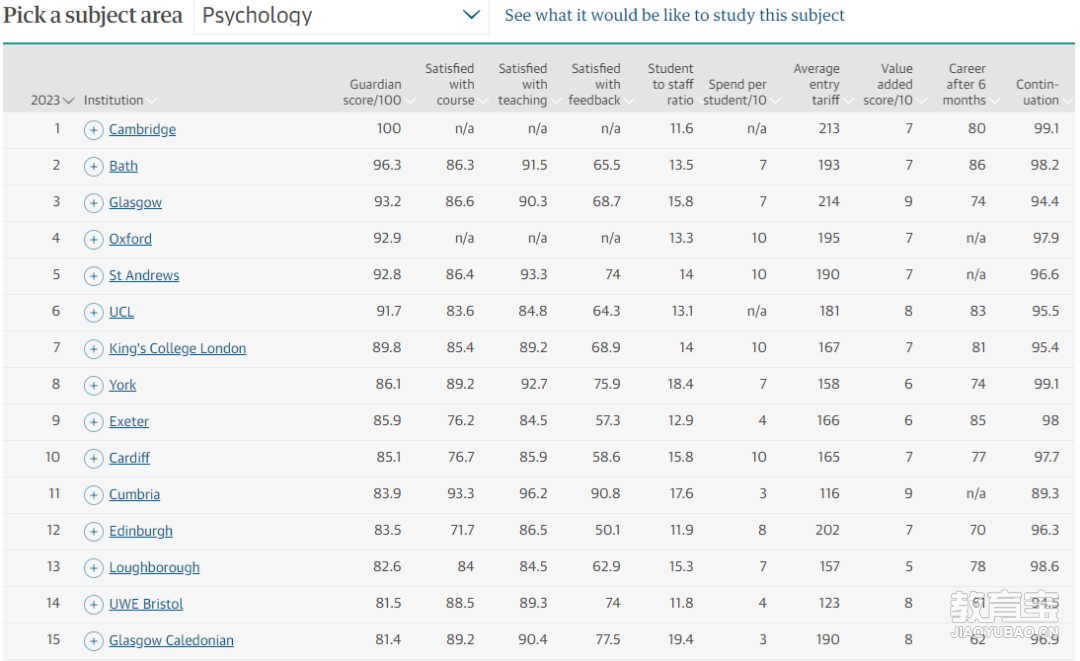This screenshot has height=661, width=1080.
Task: Sort by Guardian score/100 column
Action: point(379,92)
